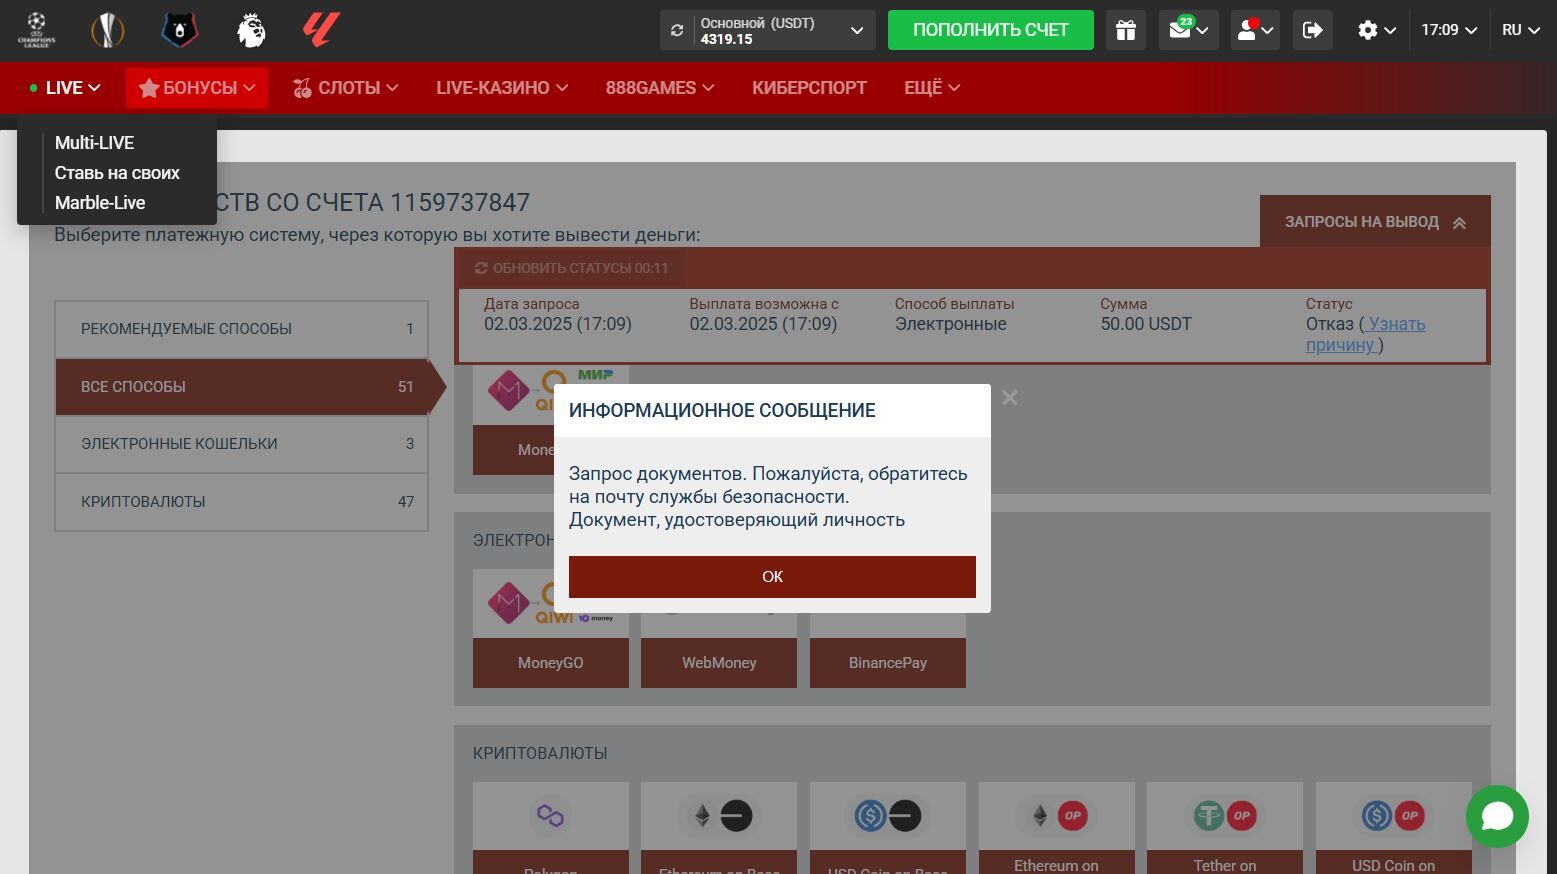Screen dimensions: 1557x874
Task: Click the gift box bonuses icon
Action: click(1126, 30)
